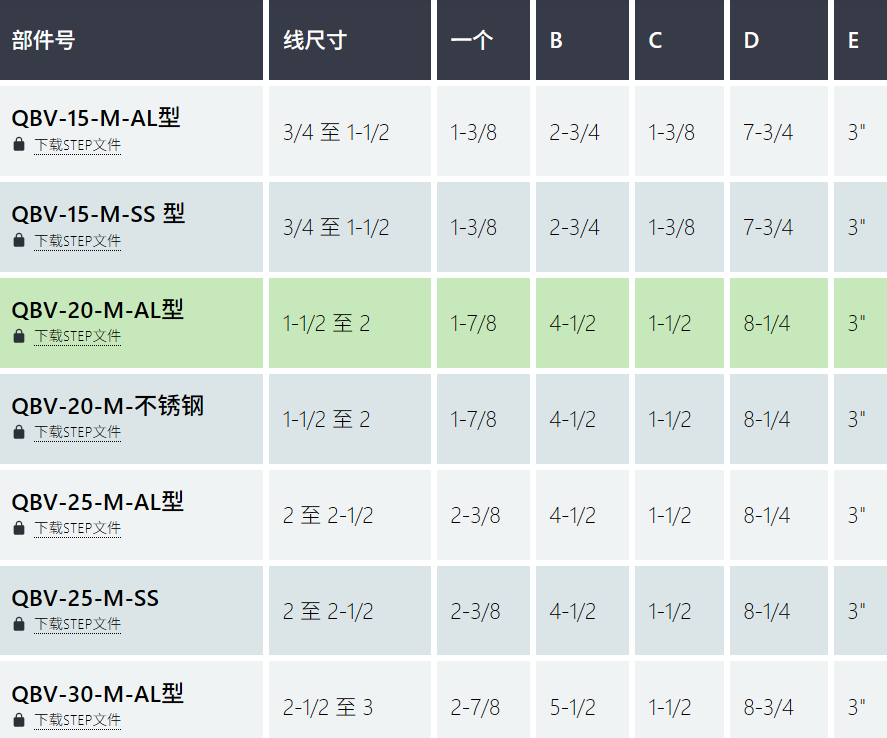Select the highlighted QBV-20-M-AL型 part name
The image size is (887, 738).
97,310
